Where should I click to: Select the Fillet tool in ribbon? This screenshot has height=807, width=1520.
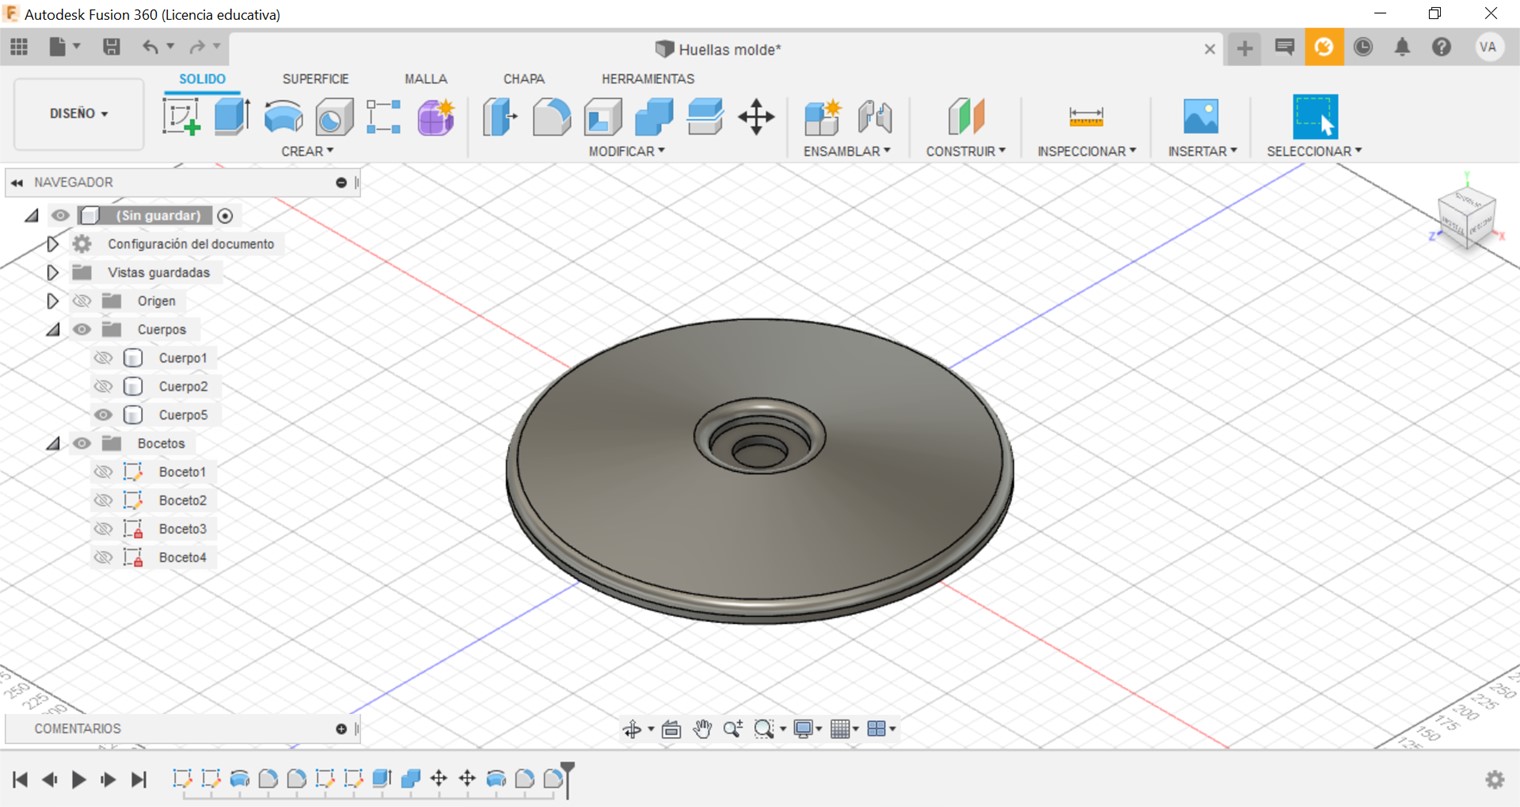[551, 117]
